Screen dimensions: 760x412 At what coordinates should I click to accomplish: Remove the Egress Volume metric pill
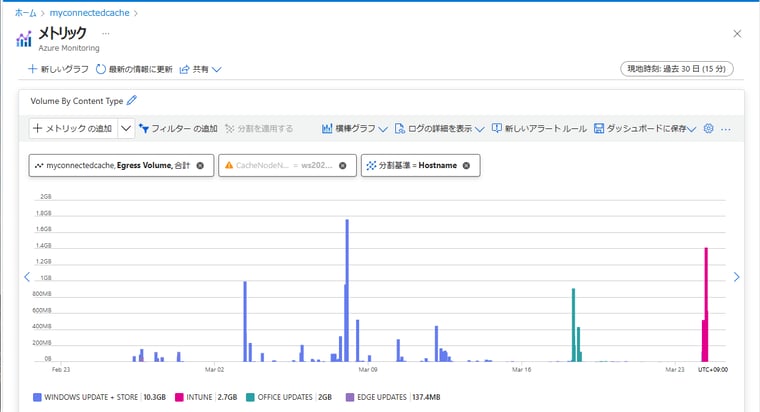click(200, 166)
